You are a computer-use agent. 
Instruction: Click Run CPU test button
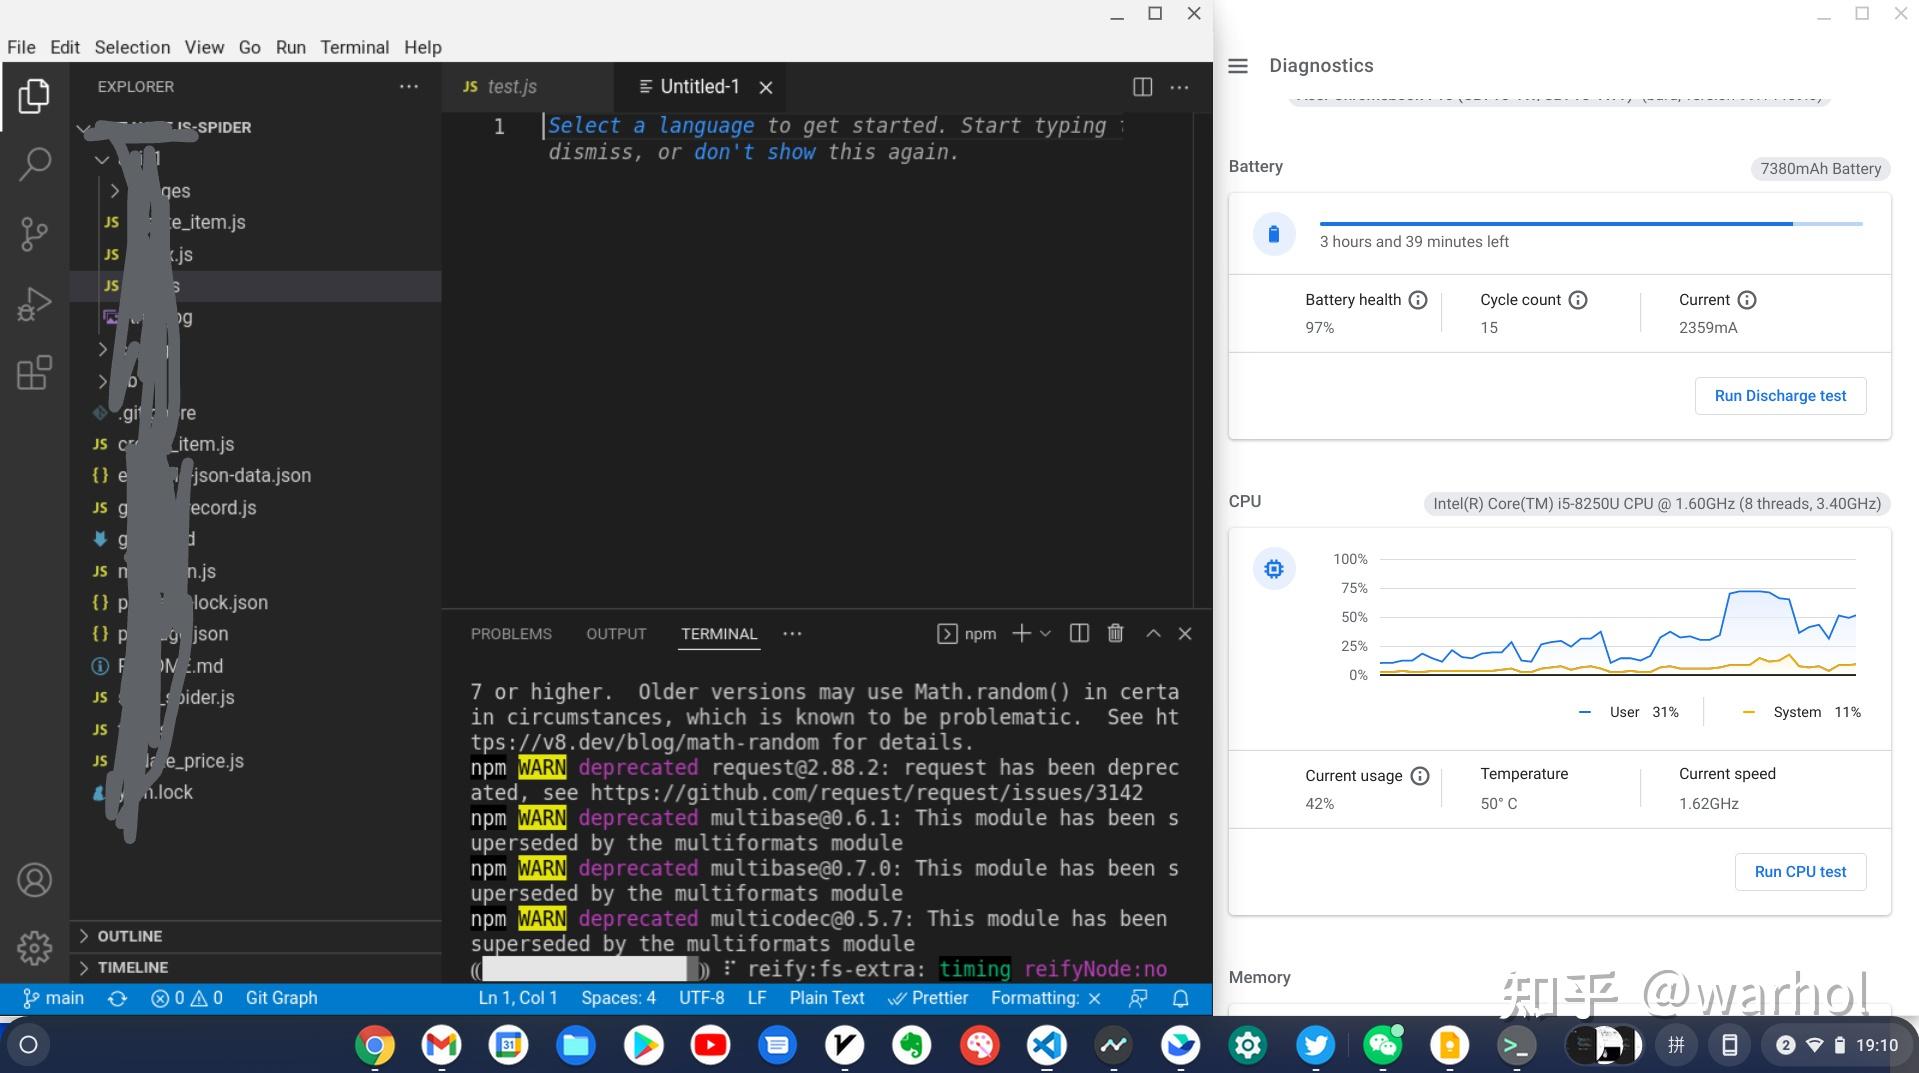[1800, 872]
